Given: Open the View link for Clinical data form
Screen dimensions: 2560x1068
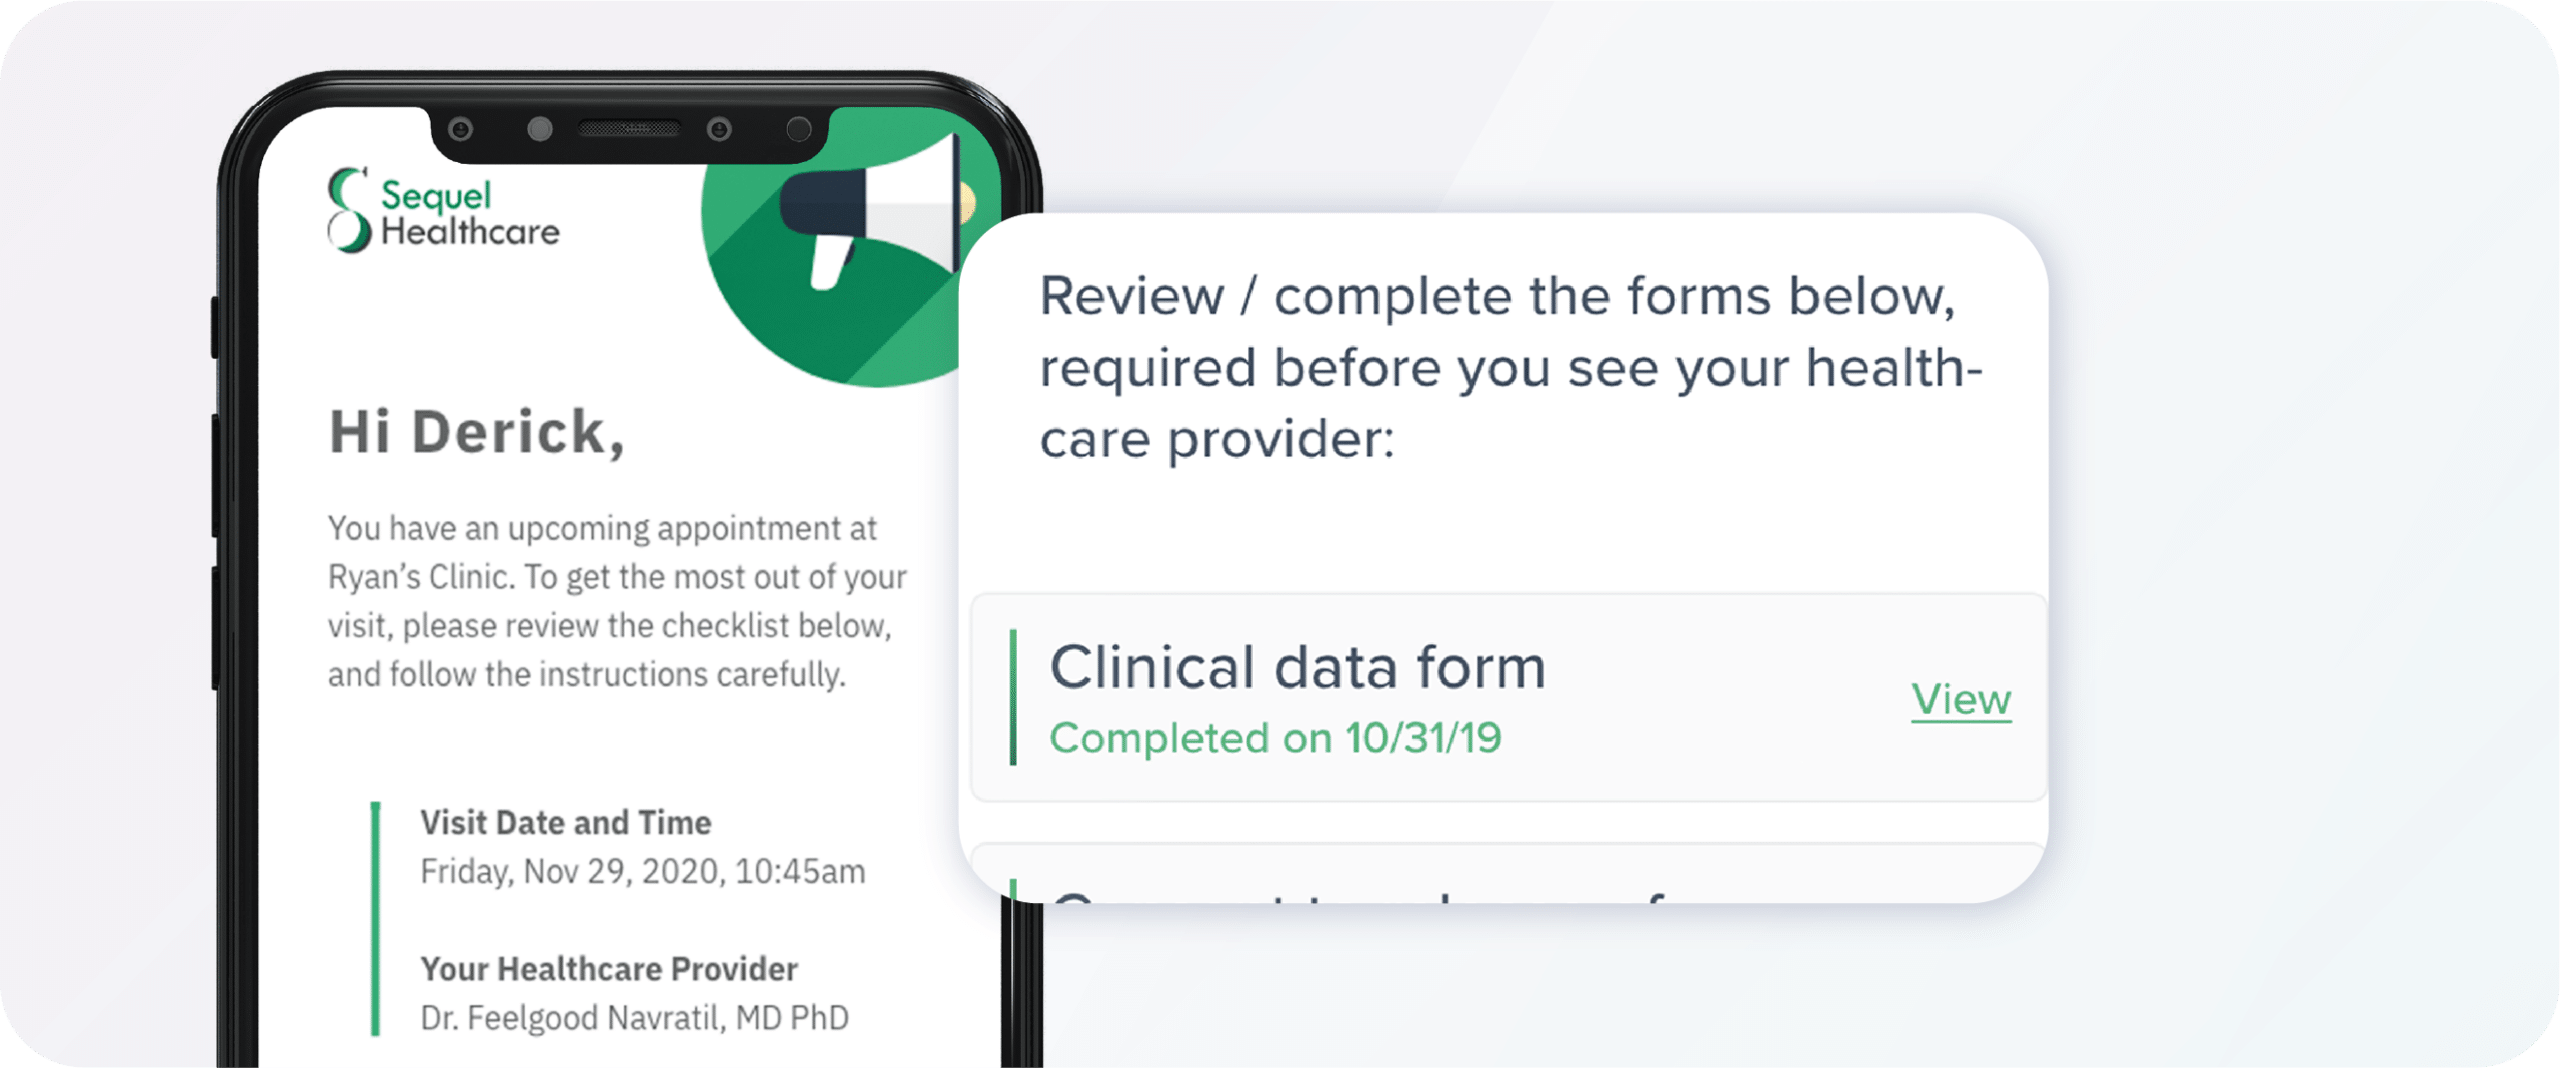Looking at the screenshot, I should (1960, 699).
